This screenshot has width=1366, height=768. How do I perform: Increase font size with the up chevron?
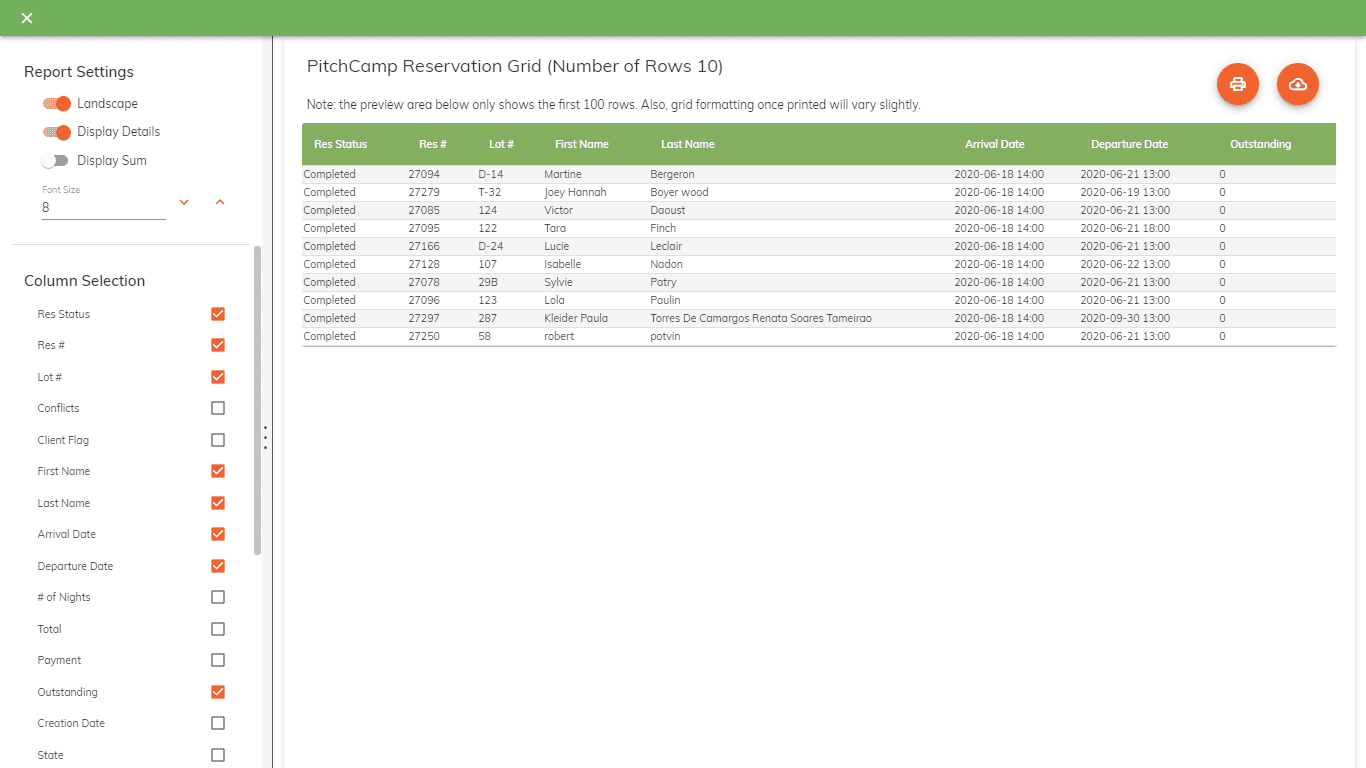[x=220, y=202]
